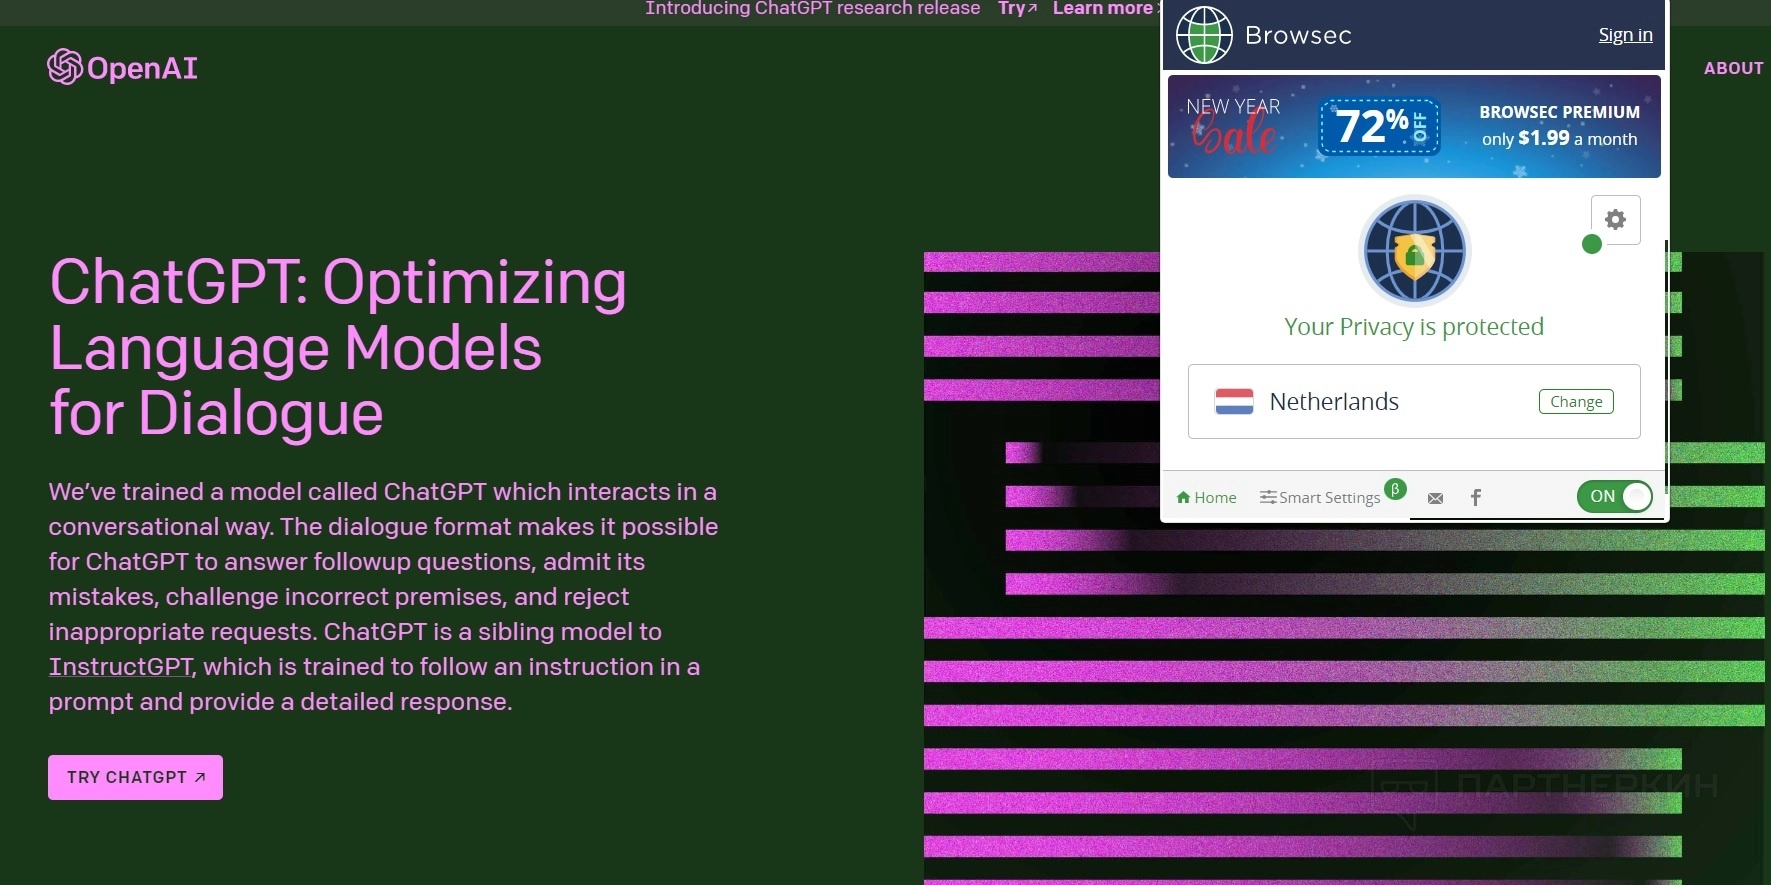Click the OpenAI logo in header
Viewport: 1771px width, 885px height.
122,67
